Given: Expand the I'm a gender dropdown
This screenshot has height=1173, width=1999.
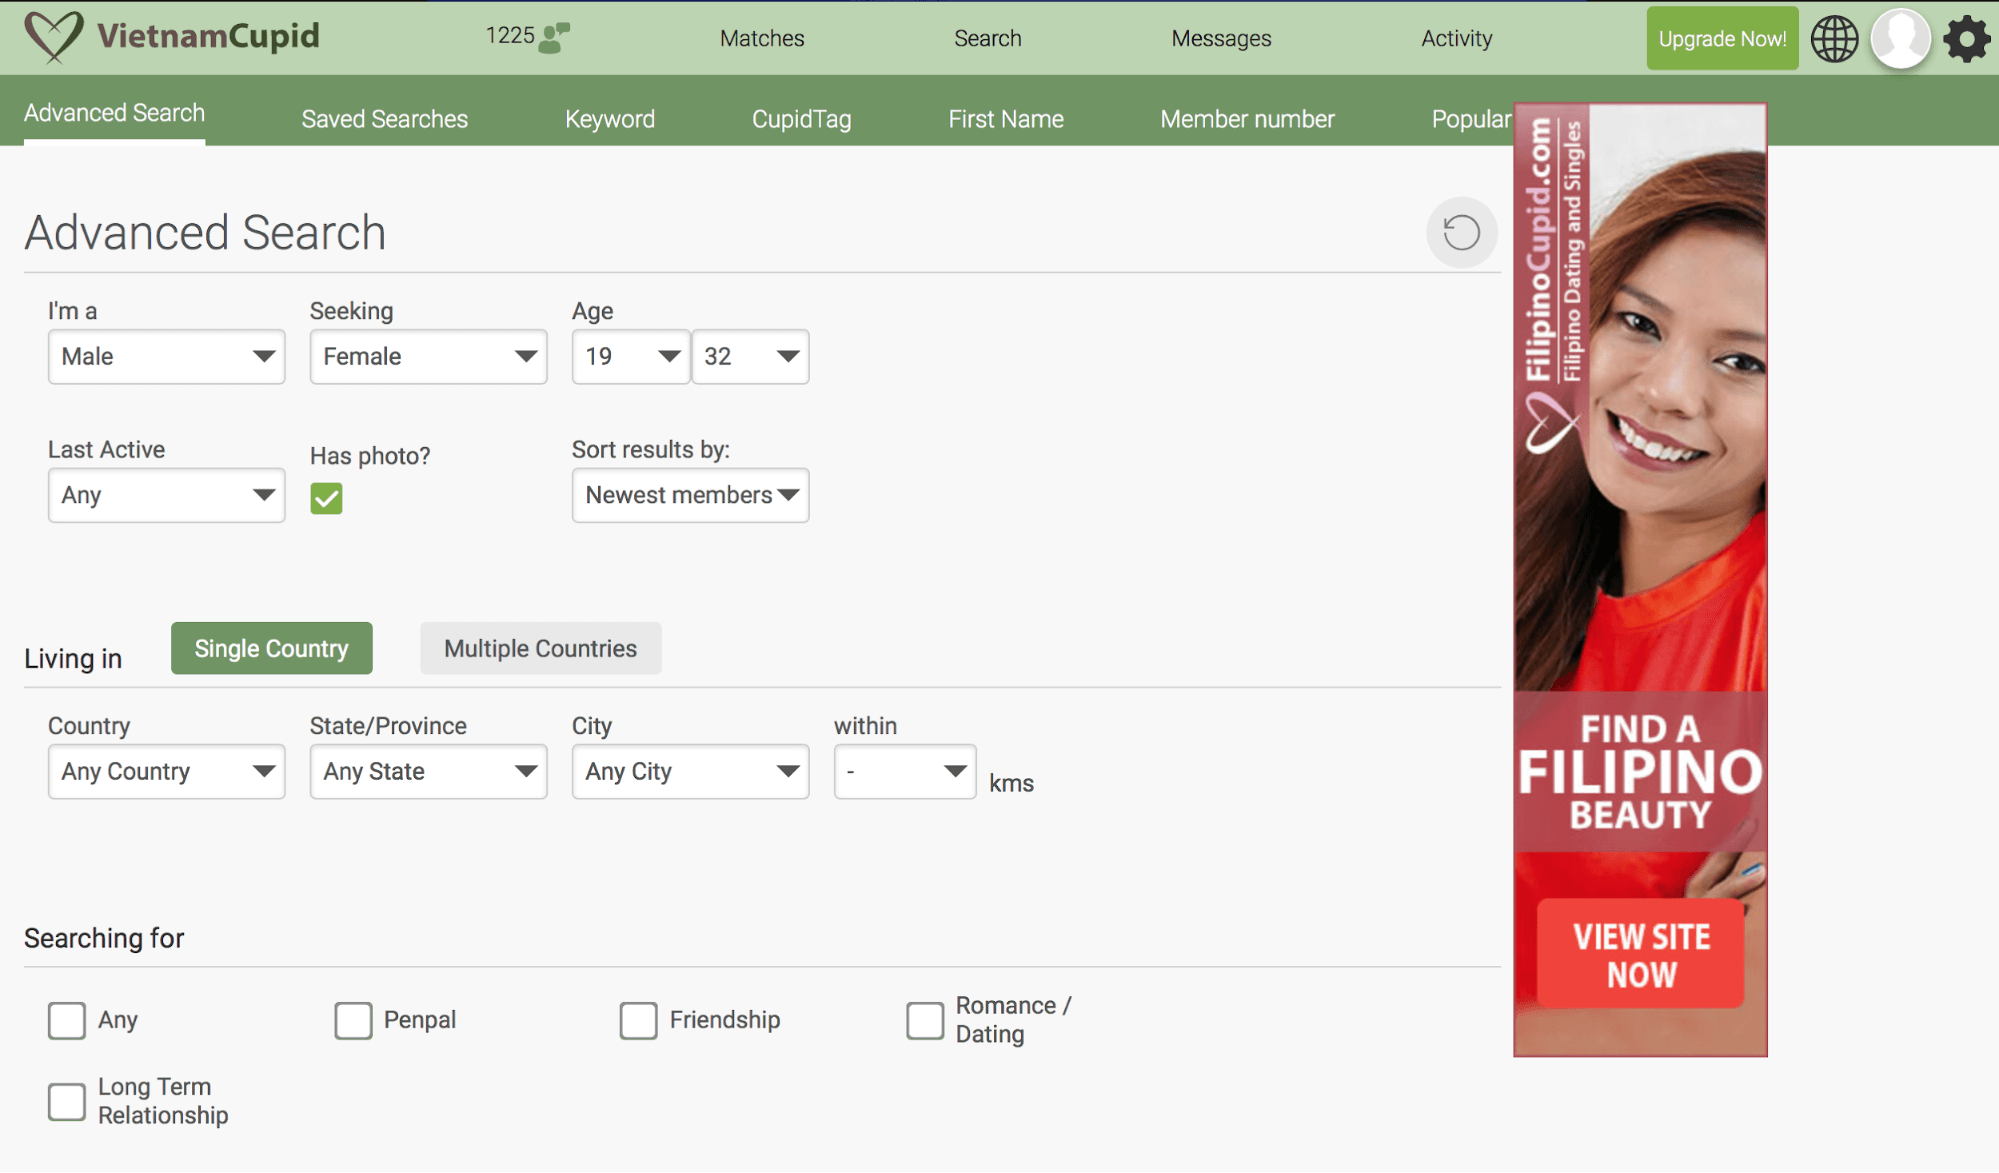Looking at the screenshot, I should (x=165, y=356).
